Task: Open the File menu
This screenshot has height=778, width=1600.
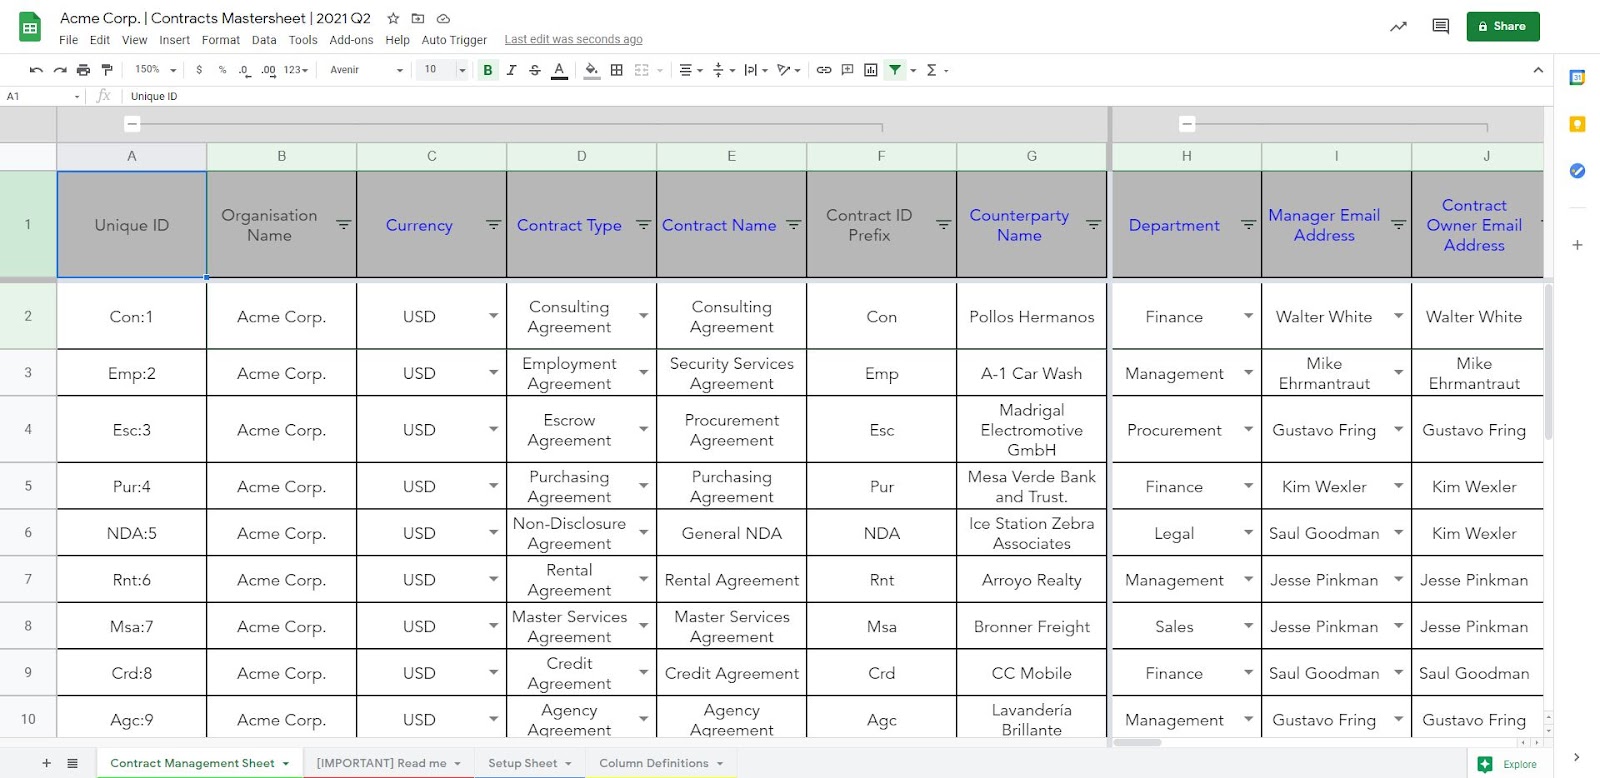Action: [x=68, y=40]
